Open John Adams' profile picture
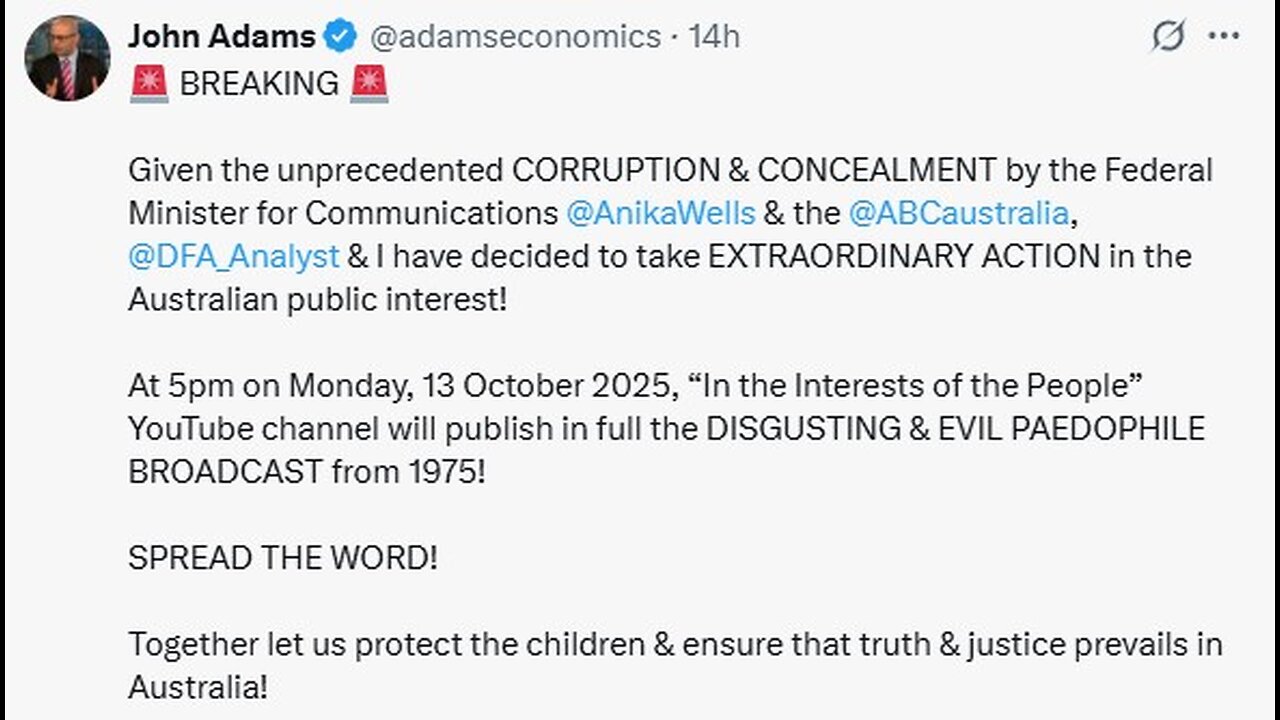Screen dimensions: 1280x720 pyautogui.click(x=67, y=58)
